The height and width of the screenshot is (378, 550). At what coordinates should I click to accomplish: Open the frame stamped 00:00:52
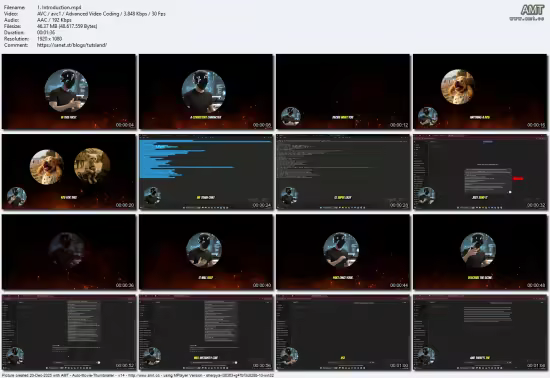[x=69, y=332]
